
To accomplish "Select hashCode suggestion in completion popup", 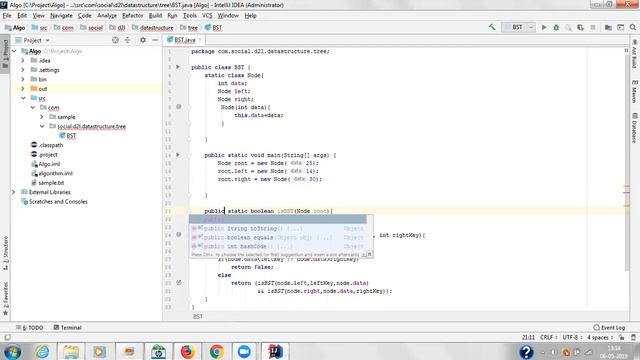I will pyautogui.click(x=279, y=247).
